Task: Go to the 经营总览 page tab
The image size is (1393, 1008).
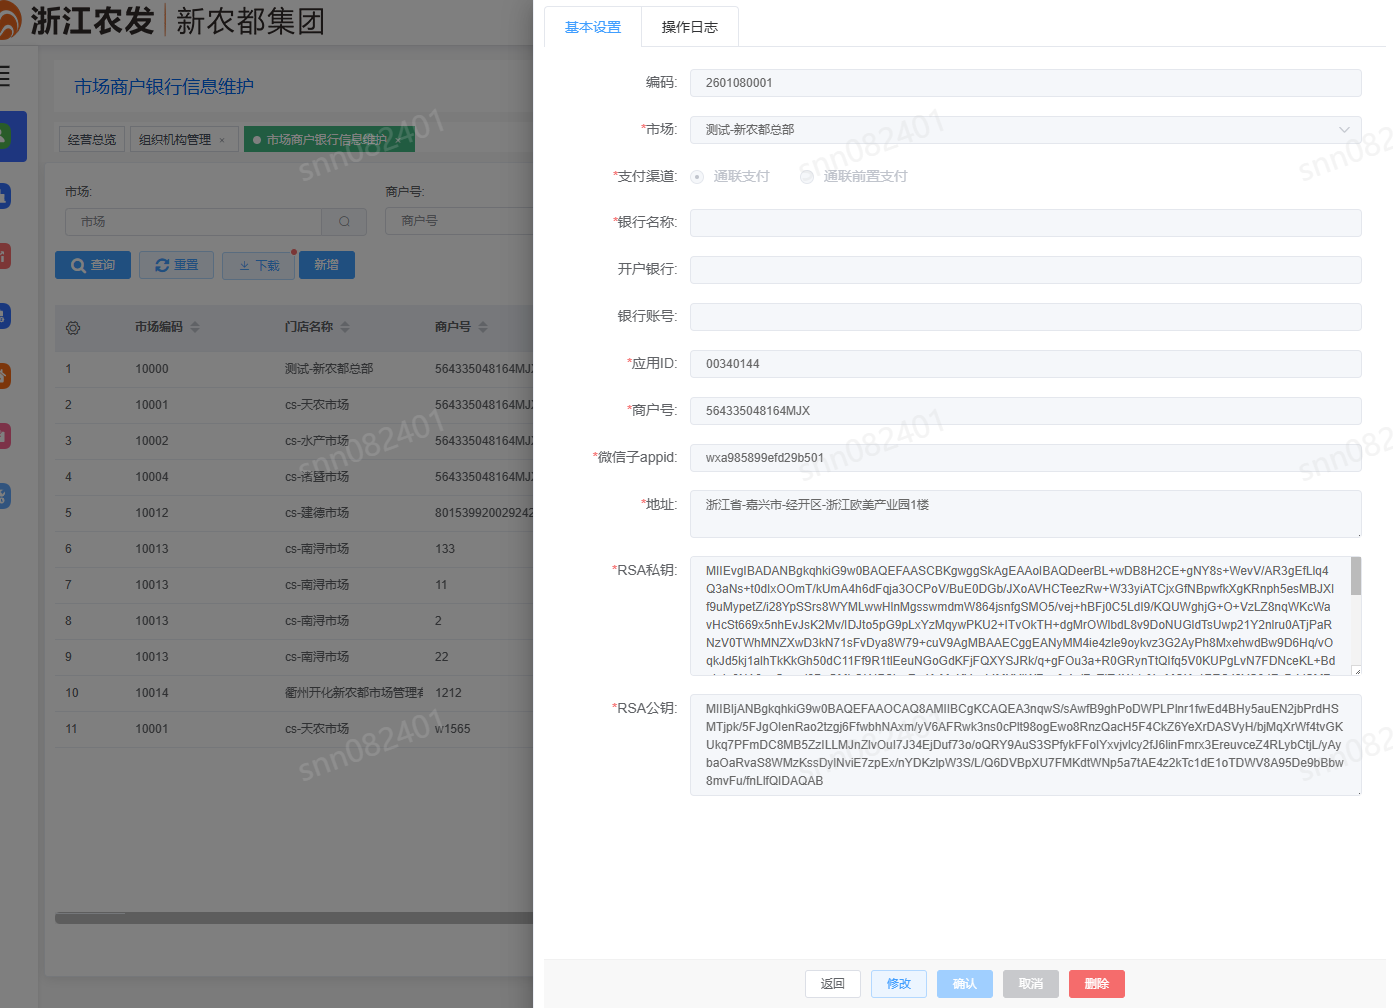Action: (92, 140)
